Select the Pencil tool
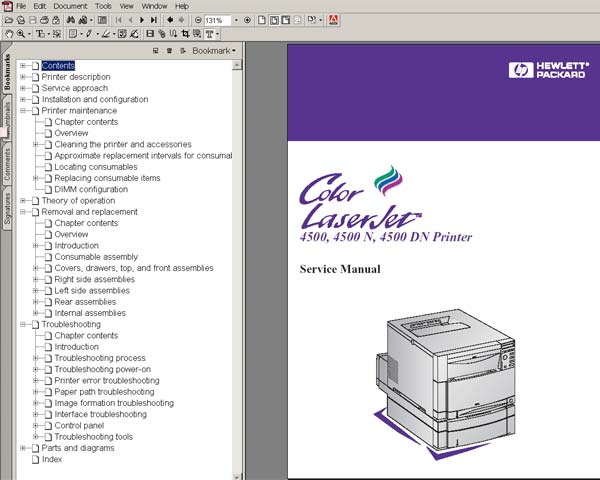Image resolution: width=600 pixels, height=480 pixels. pyautogui.click(x=89, y=34)
